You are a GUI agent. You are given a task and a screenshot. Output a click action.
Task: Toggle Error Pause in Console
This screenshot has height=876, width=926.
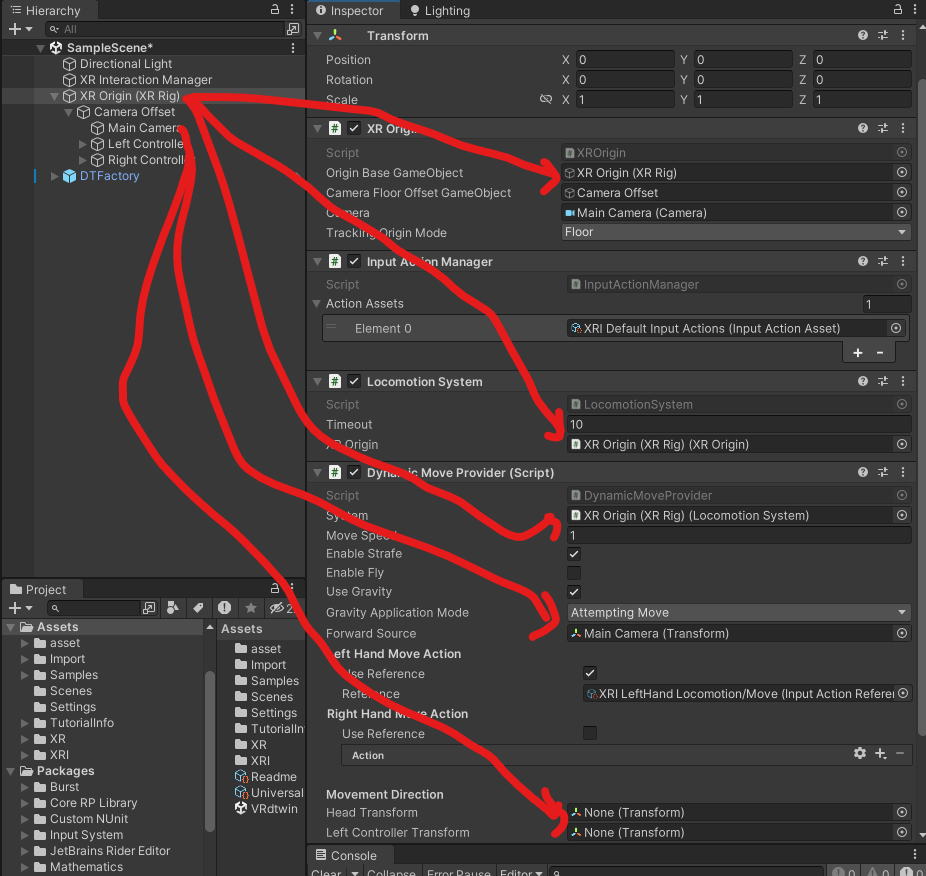pos(458,872)
